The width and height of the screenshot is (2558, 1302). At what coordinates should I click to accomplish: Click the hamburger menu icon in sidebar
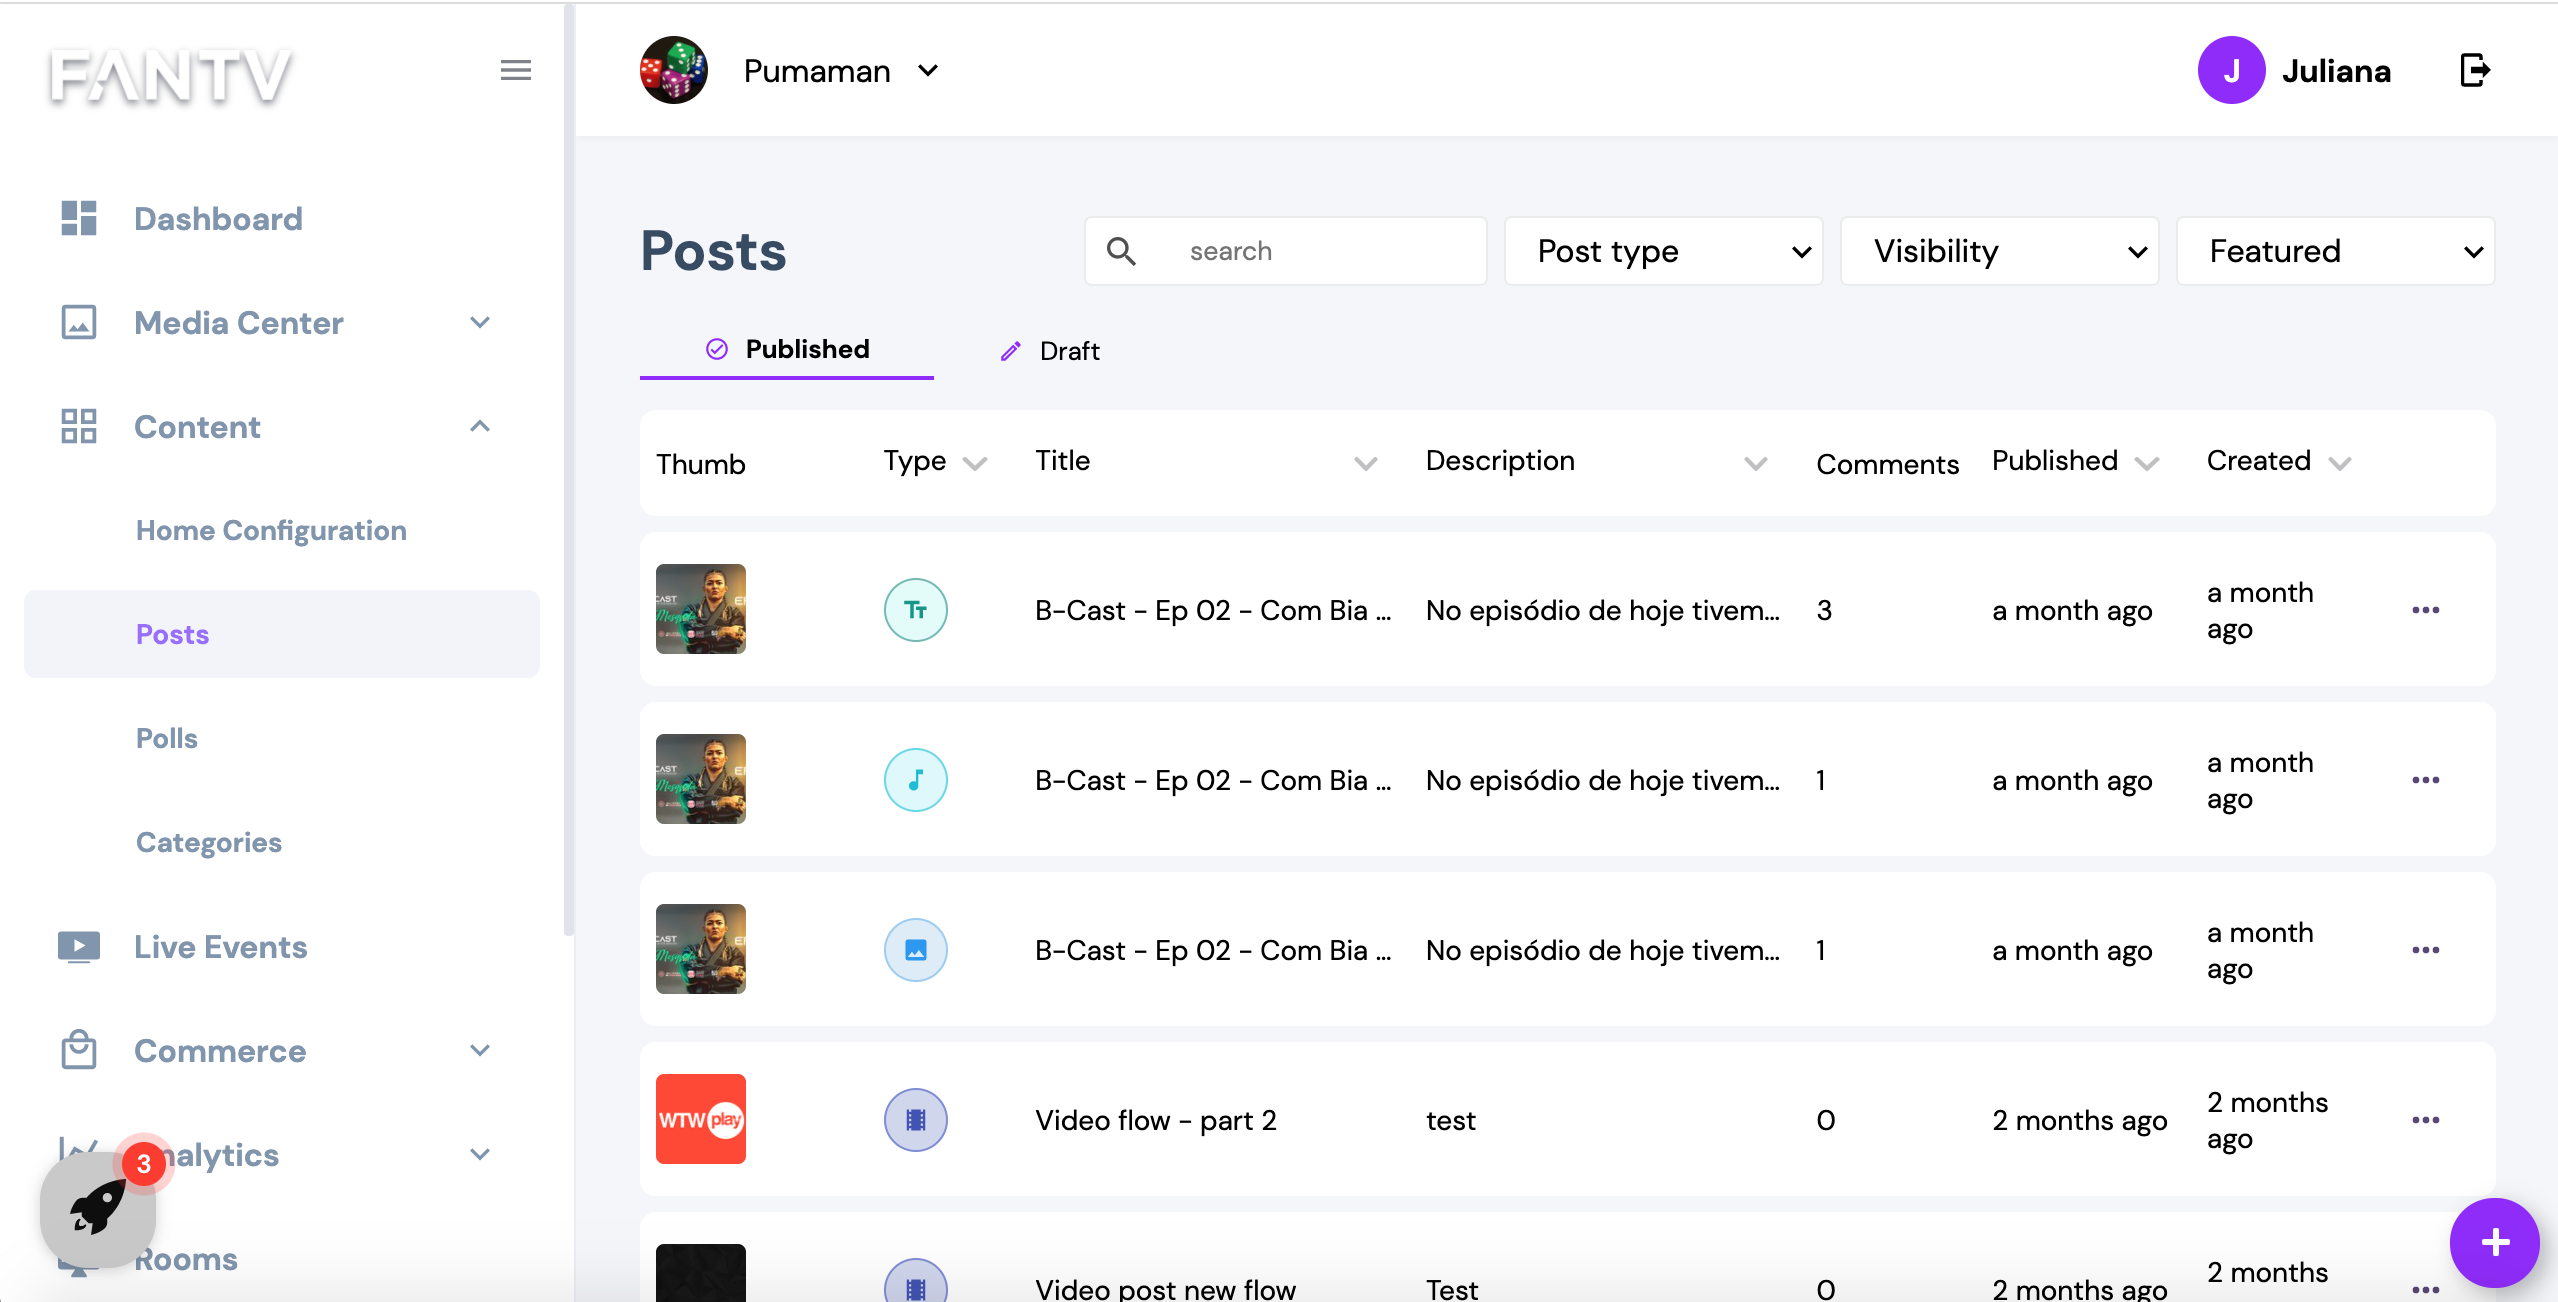[x=515, y=70]
